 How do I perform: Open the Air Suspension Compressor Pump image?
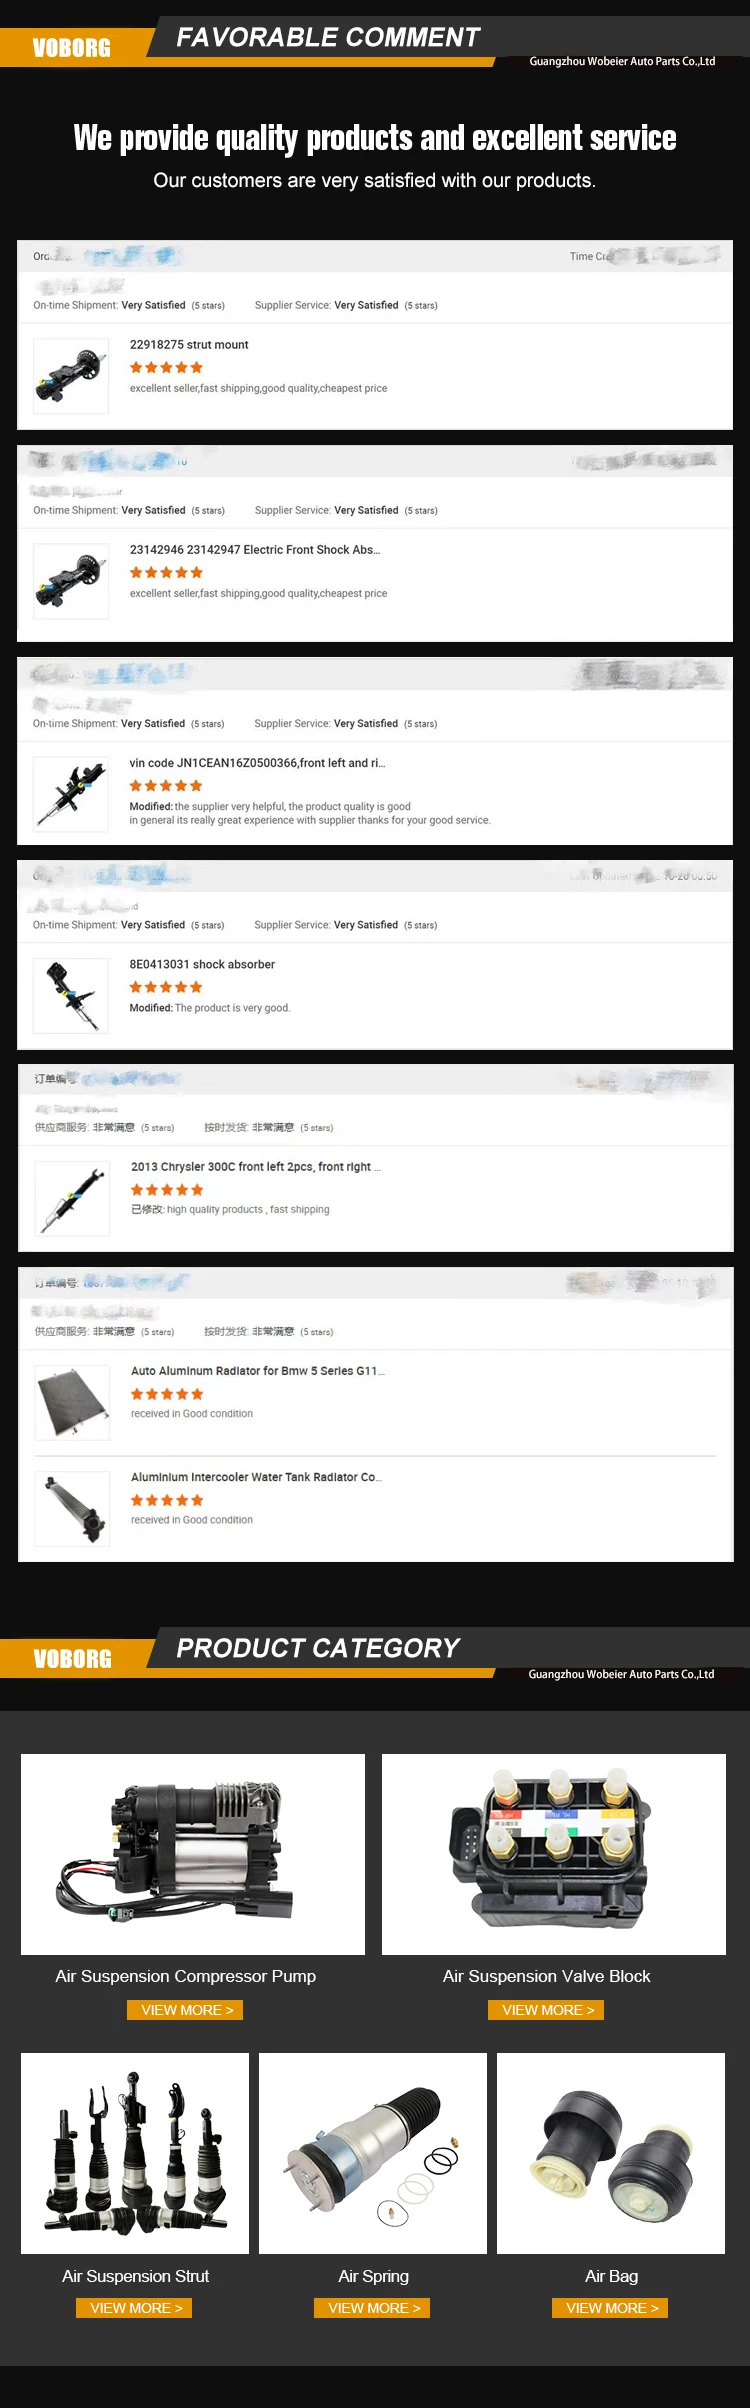193,1854
